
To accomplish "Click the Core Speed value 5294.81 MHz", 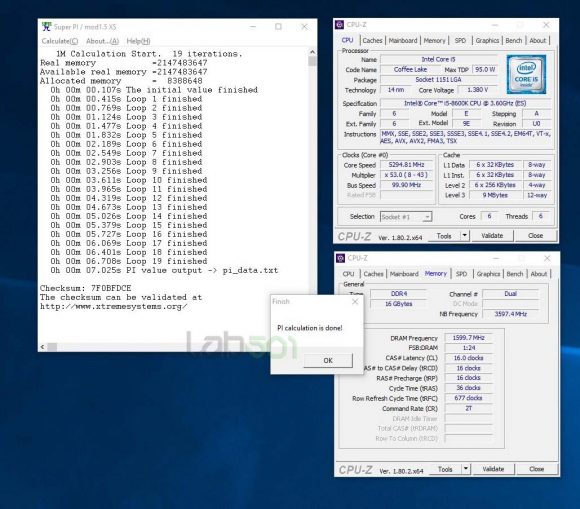I will (407, 165).
